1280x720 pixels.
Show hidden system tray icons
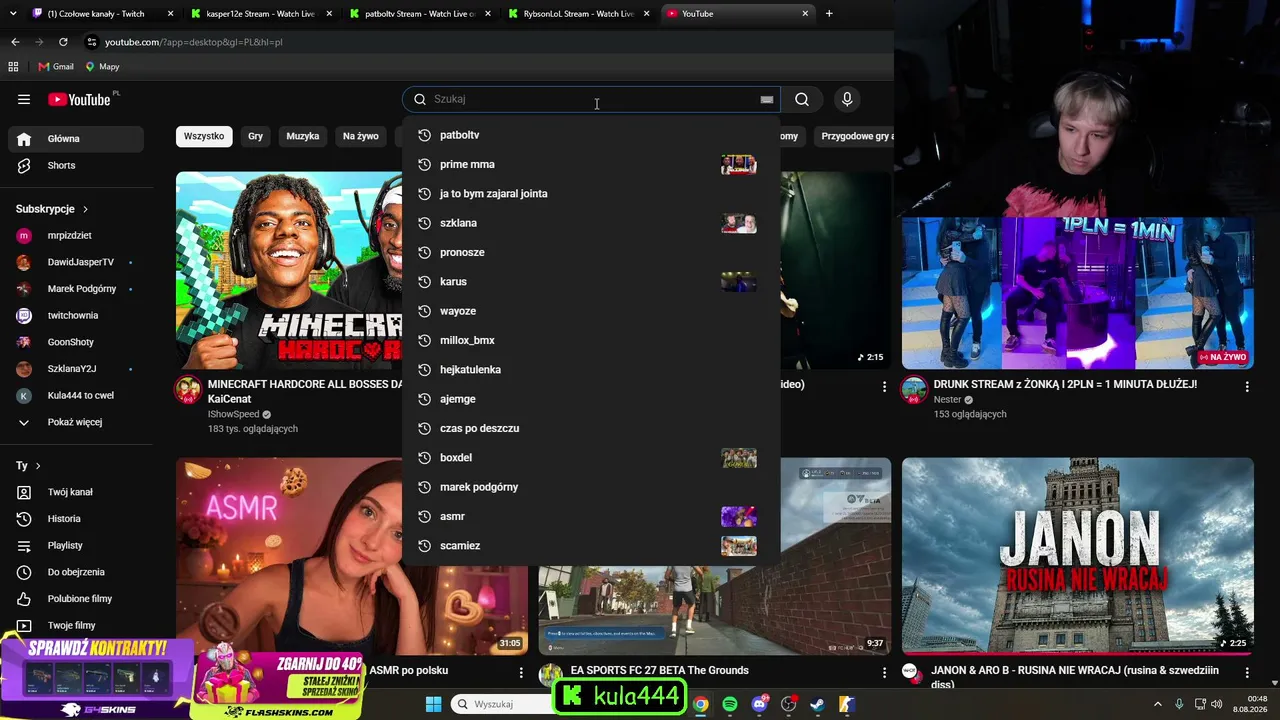click(x=1158, y=704)
